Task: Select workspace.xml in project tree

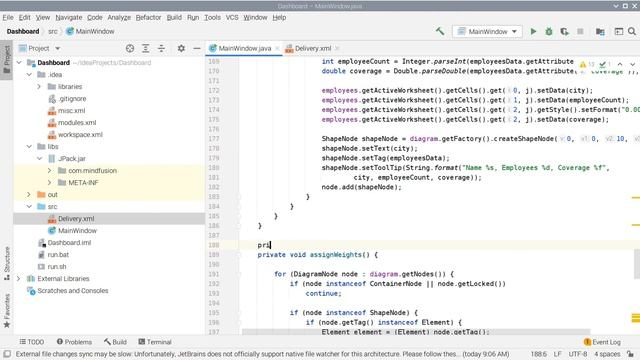Action: 80,135
